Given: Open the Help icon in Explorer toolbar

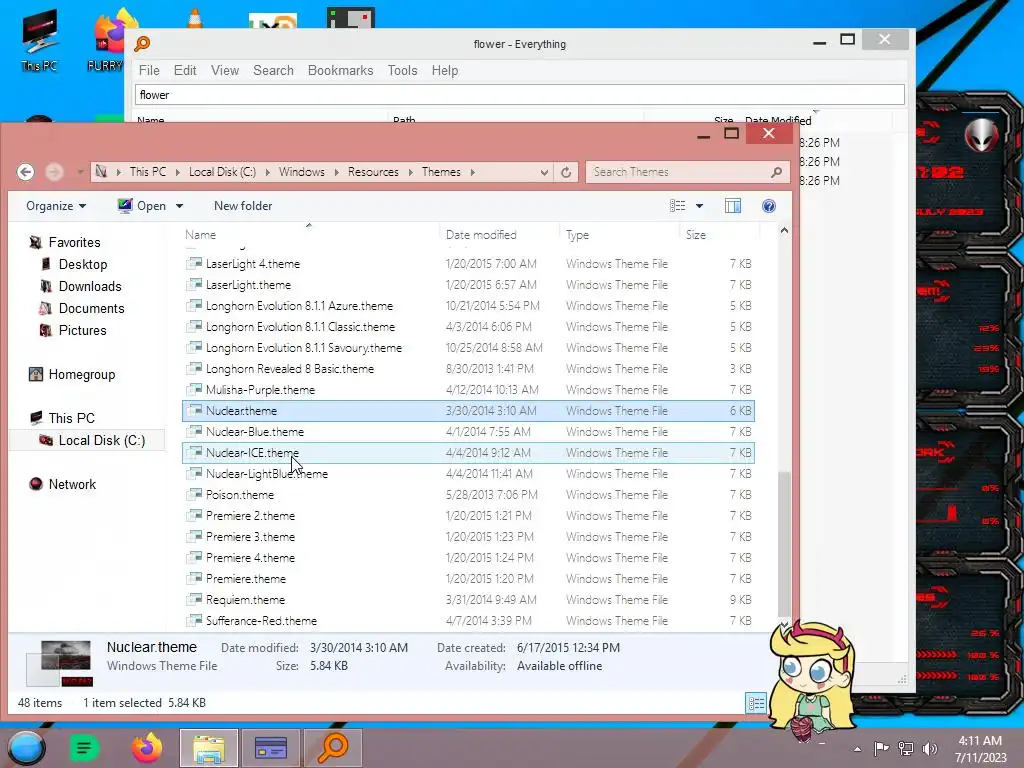Looking at the screenshot, I should point(769,206).
